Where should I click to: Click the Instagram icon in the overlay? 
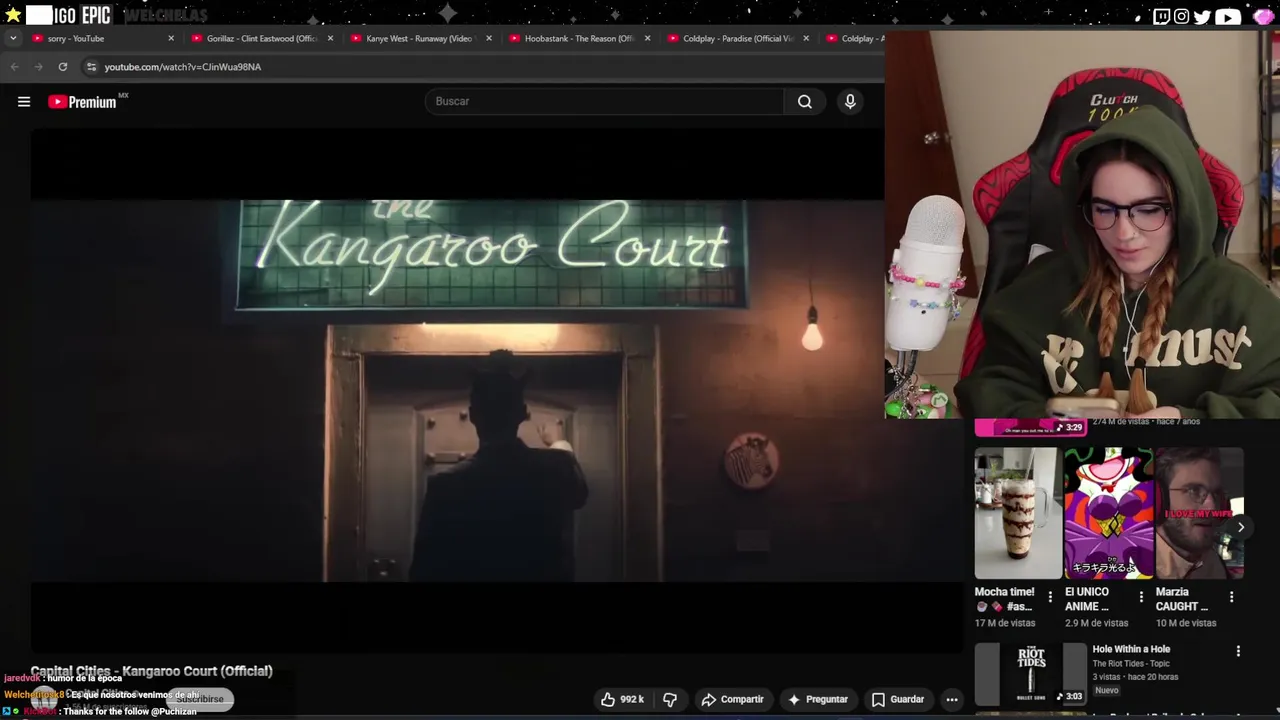[1182, 16]
